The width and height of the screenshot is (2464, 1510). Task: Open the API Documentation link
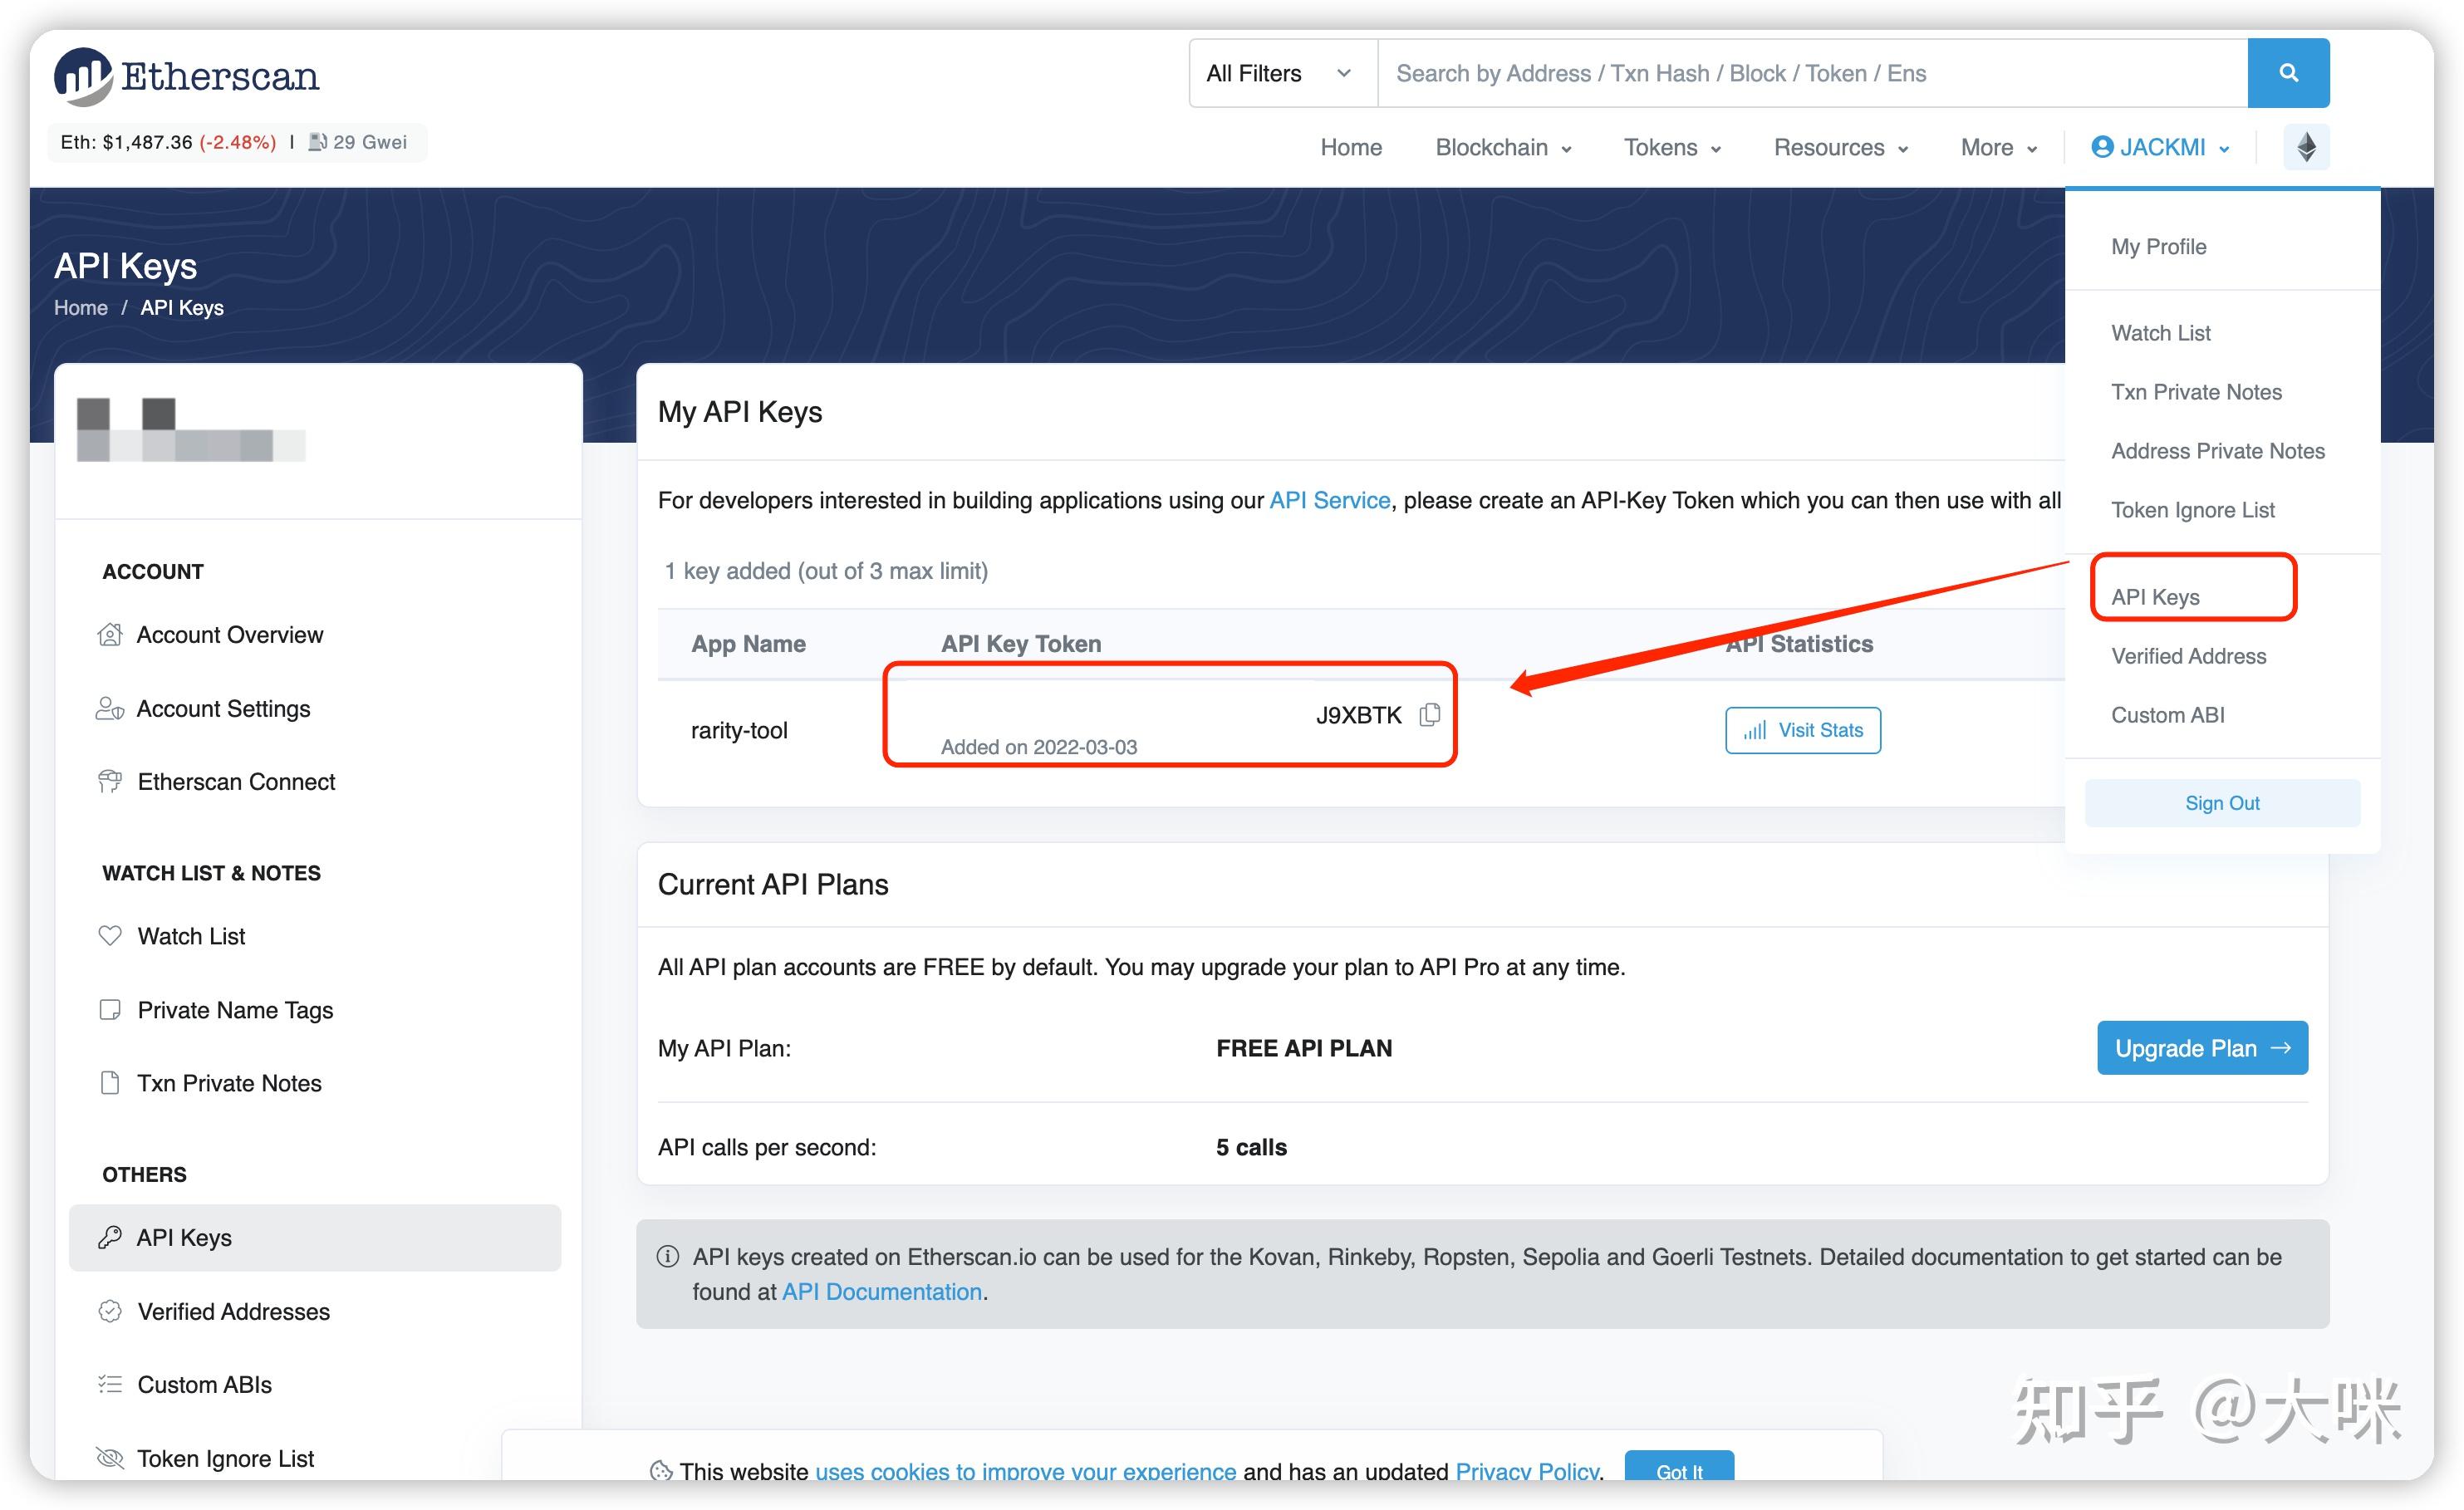point(881,1292)
